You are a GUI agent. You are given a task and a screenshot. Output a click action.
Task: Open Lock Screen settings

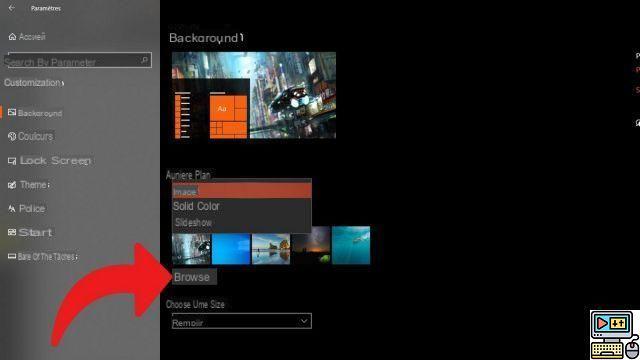click(49, 161)
